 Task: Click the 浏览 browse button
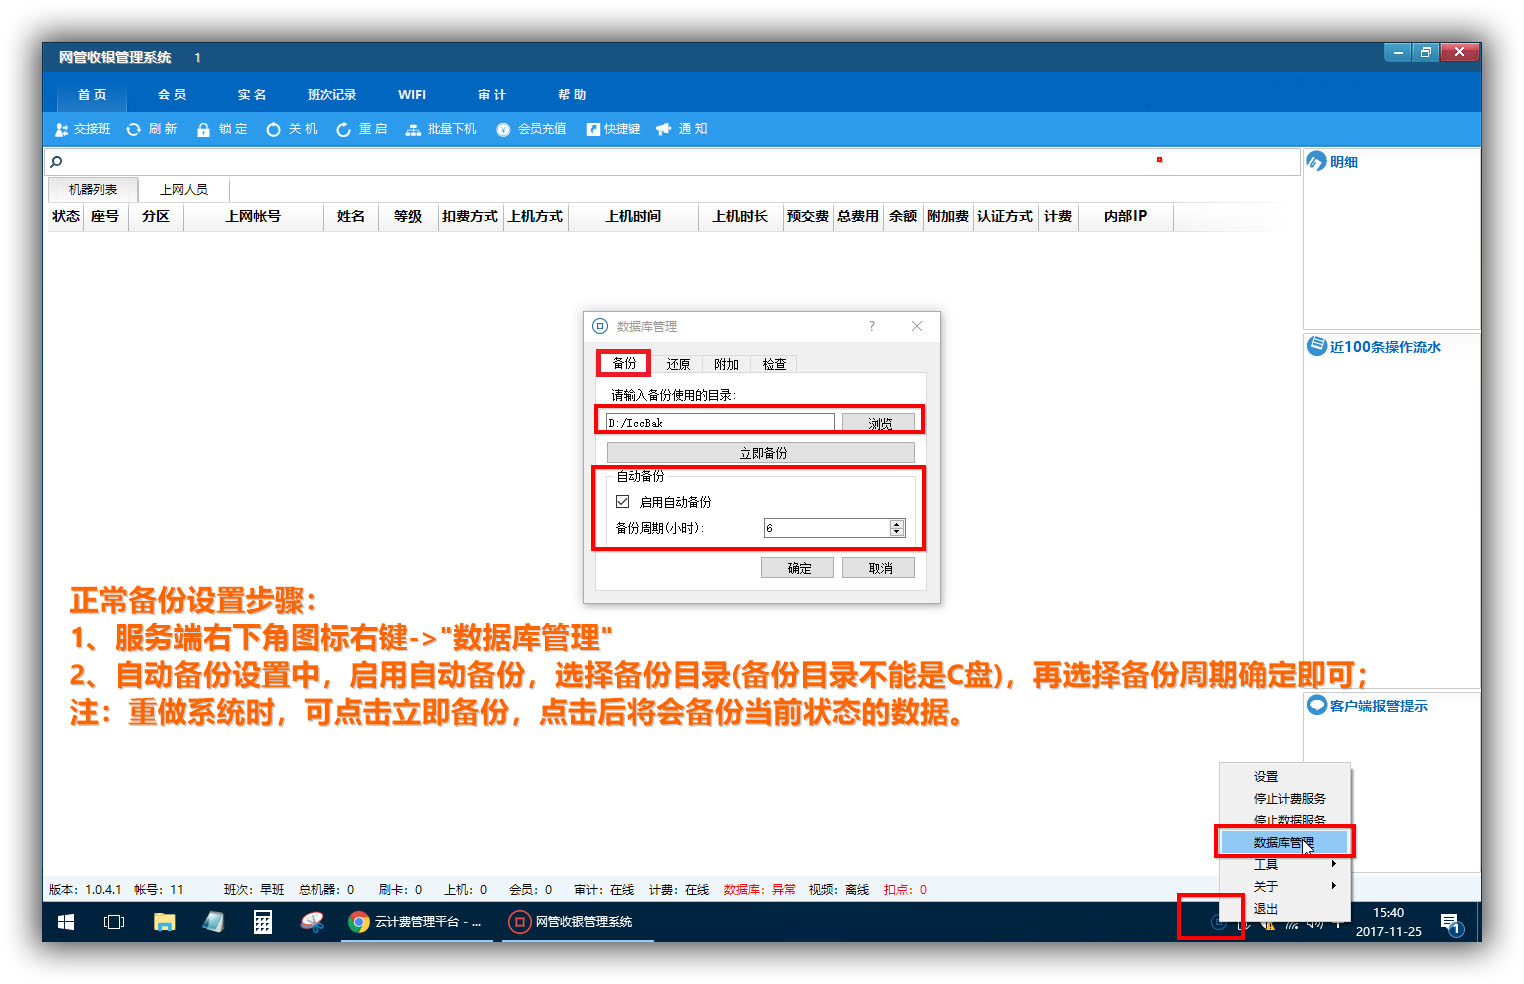coord(878,423)
